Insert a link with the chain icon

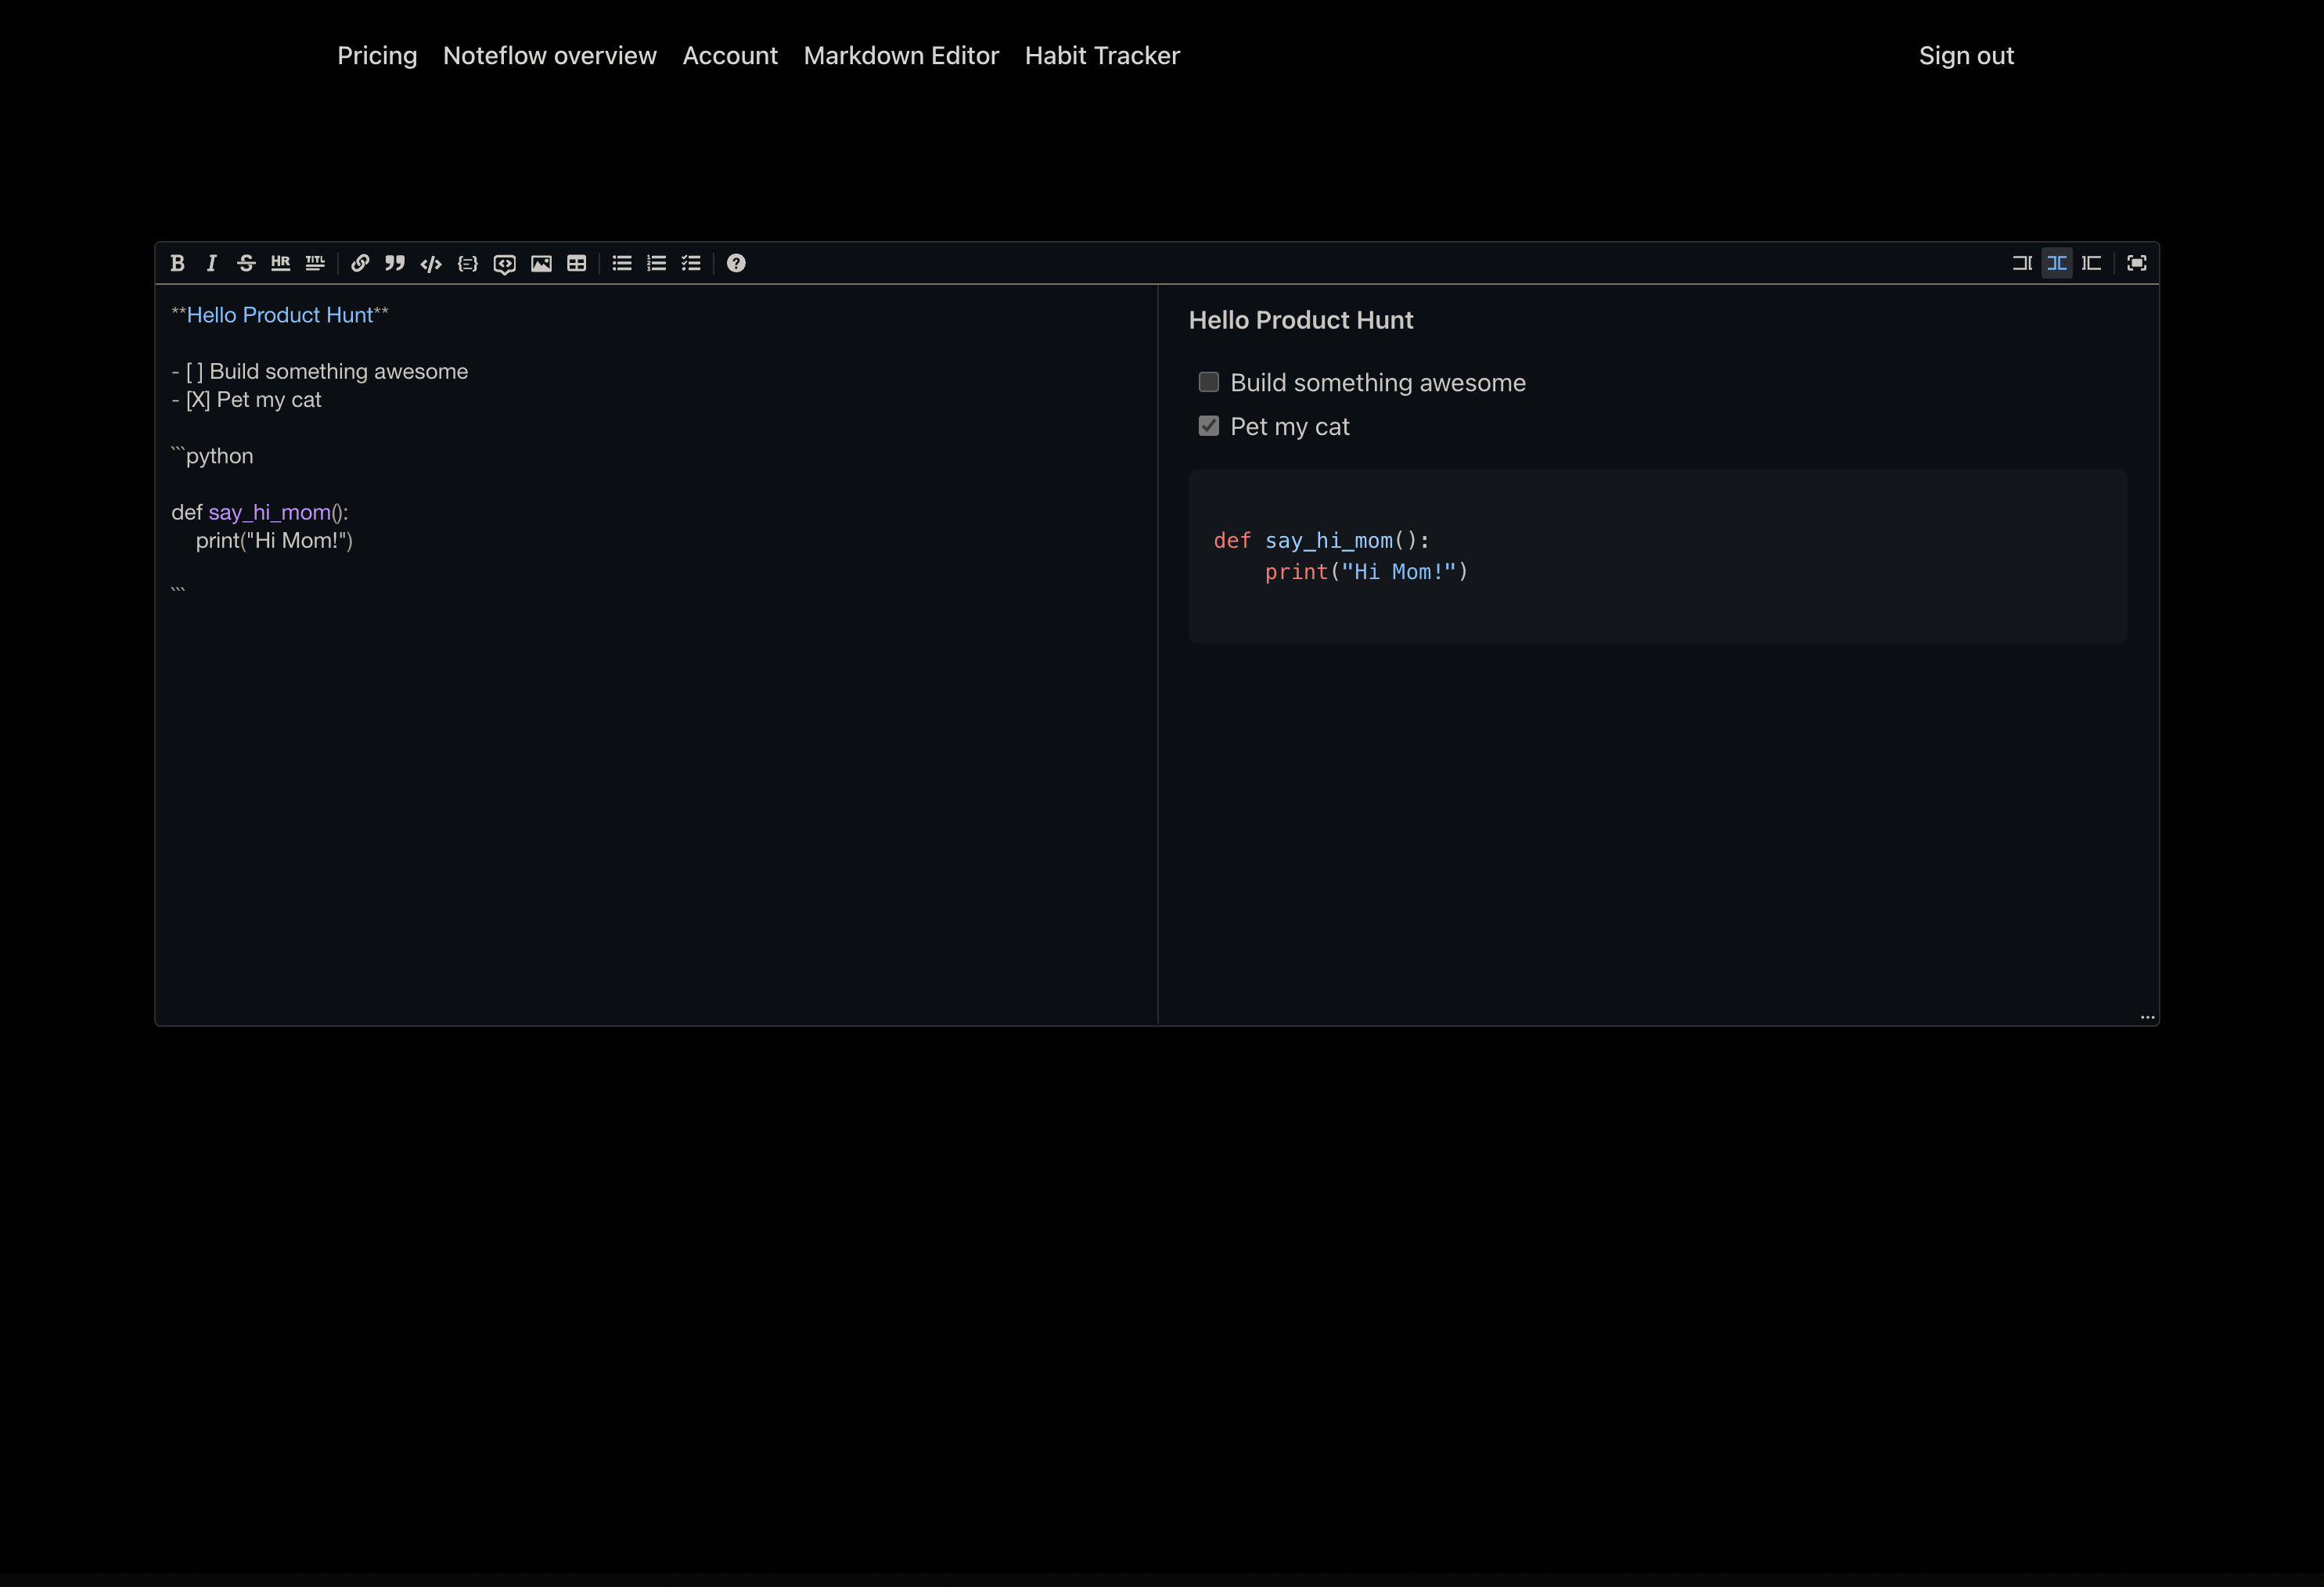[x=360, y=263]
